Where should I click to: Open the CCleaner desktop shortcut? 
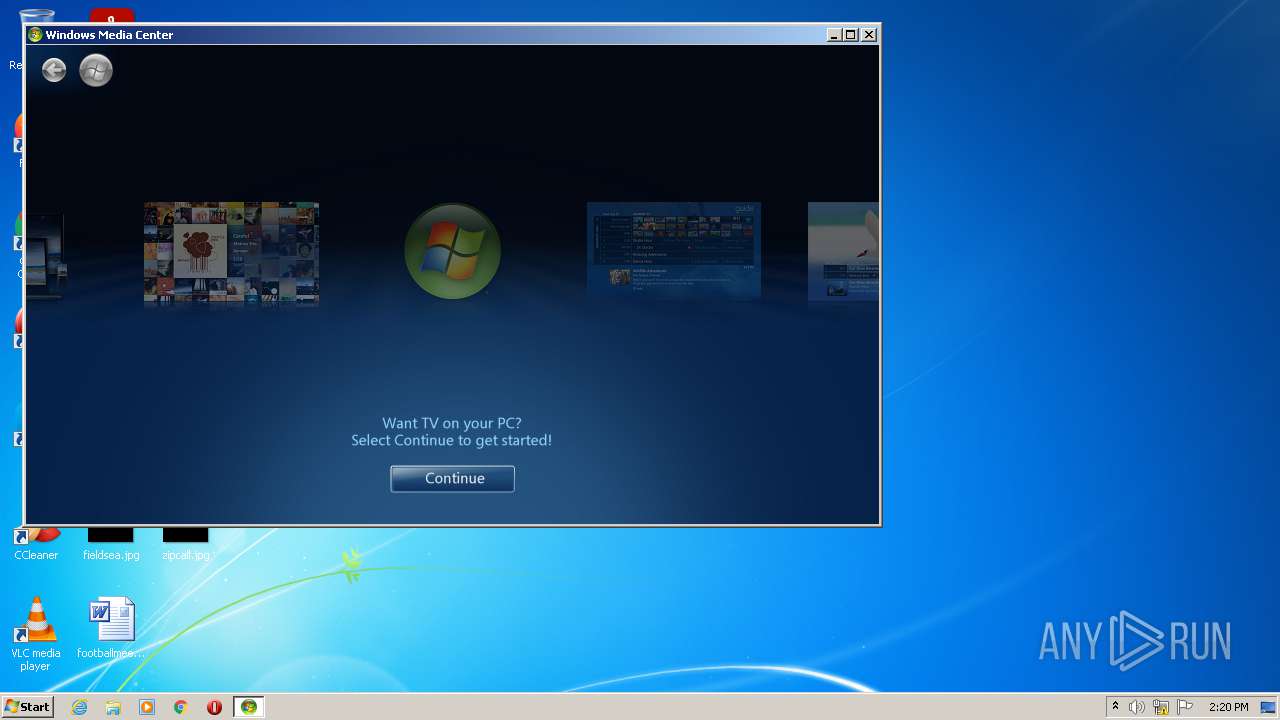[x=36, y=543]
